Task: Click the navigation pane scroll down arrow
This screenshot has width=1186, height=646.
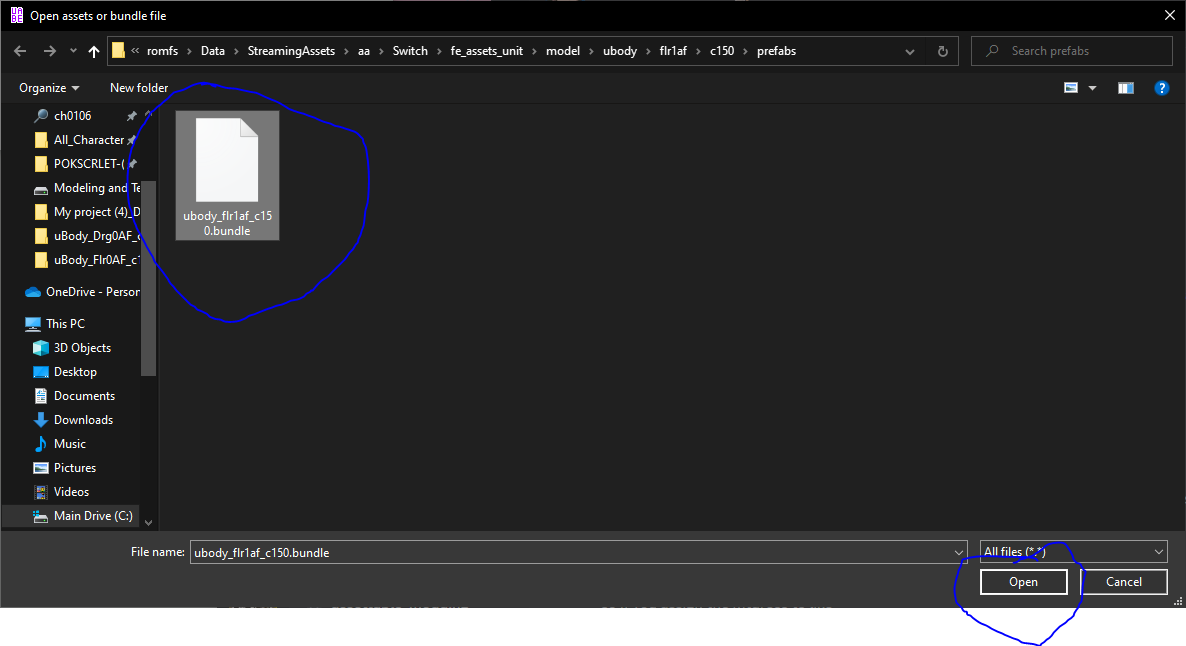Action: point(148,523)
